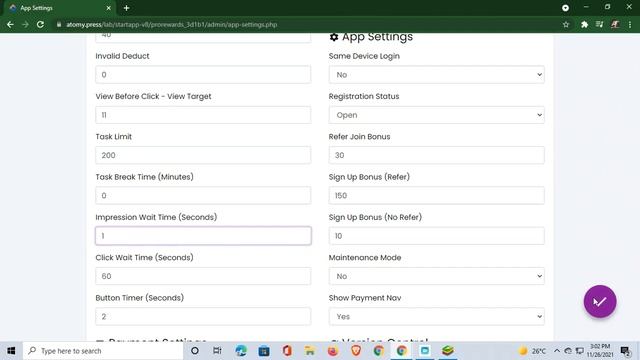This screenshot has width=640, height=360.
Task: Click the Impression Wait Time input
Action: pyautogui.click(x=203, y=236)
